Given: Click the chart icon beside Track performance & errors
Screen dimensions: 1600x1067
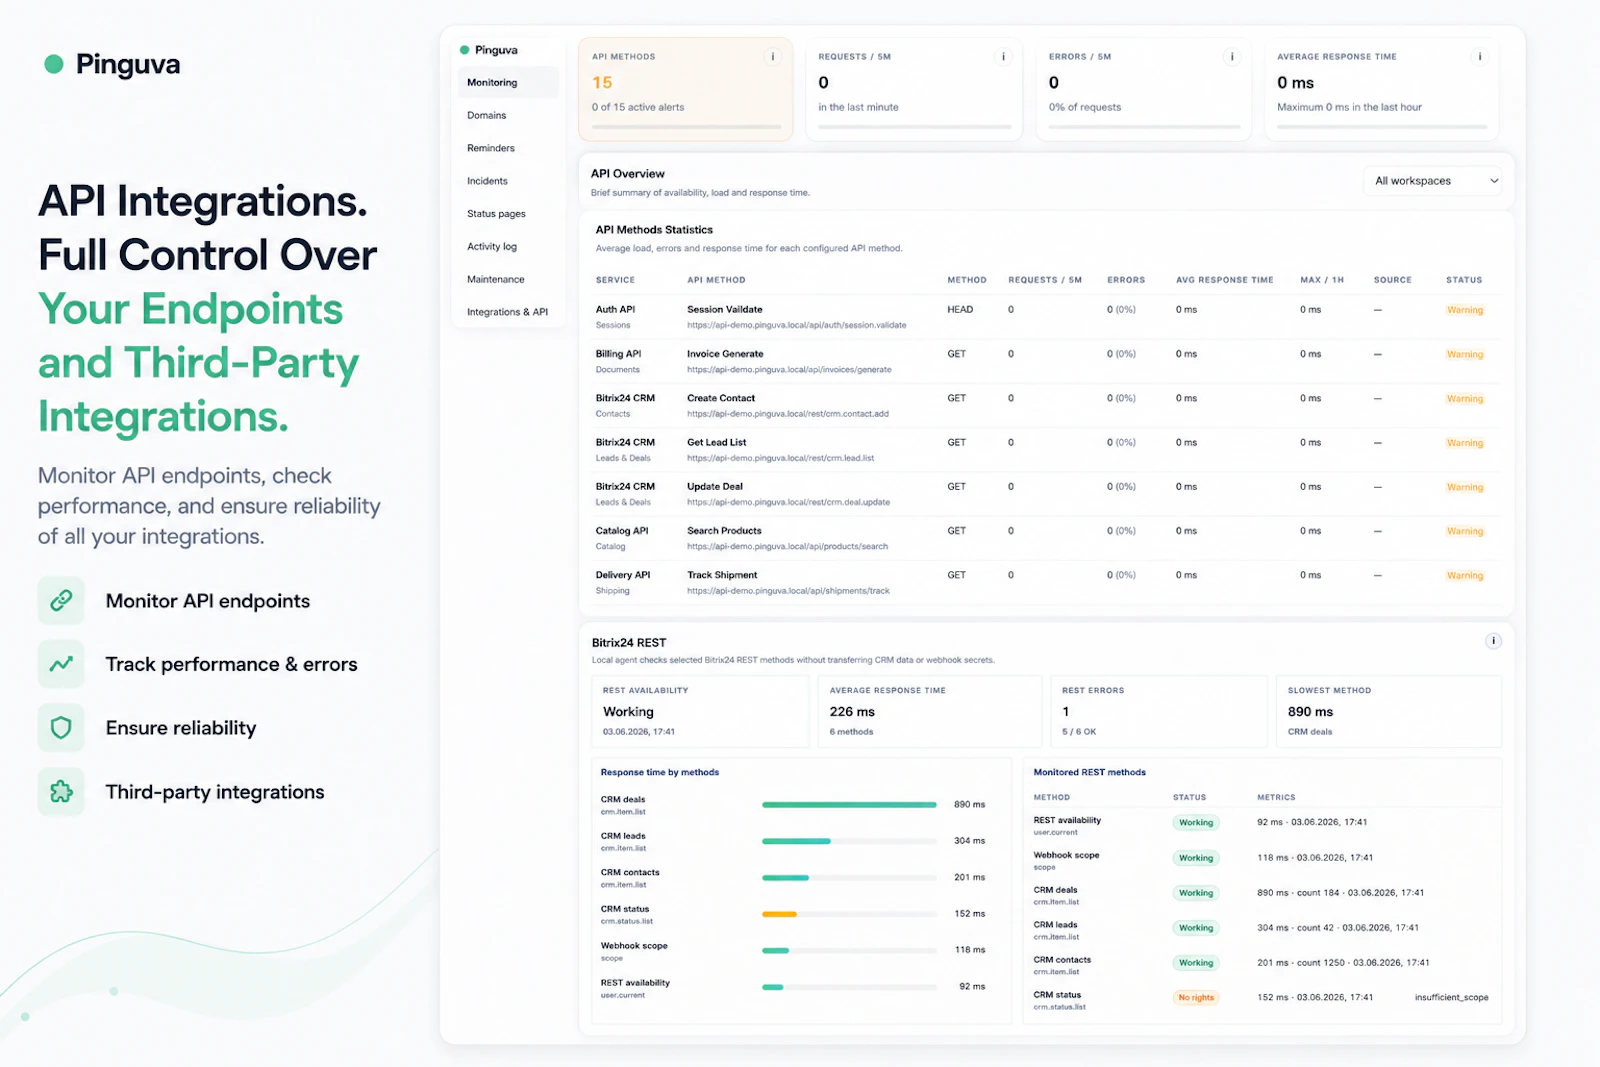Looking at the screenshot, I should point(61,664).
